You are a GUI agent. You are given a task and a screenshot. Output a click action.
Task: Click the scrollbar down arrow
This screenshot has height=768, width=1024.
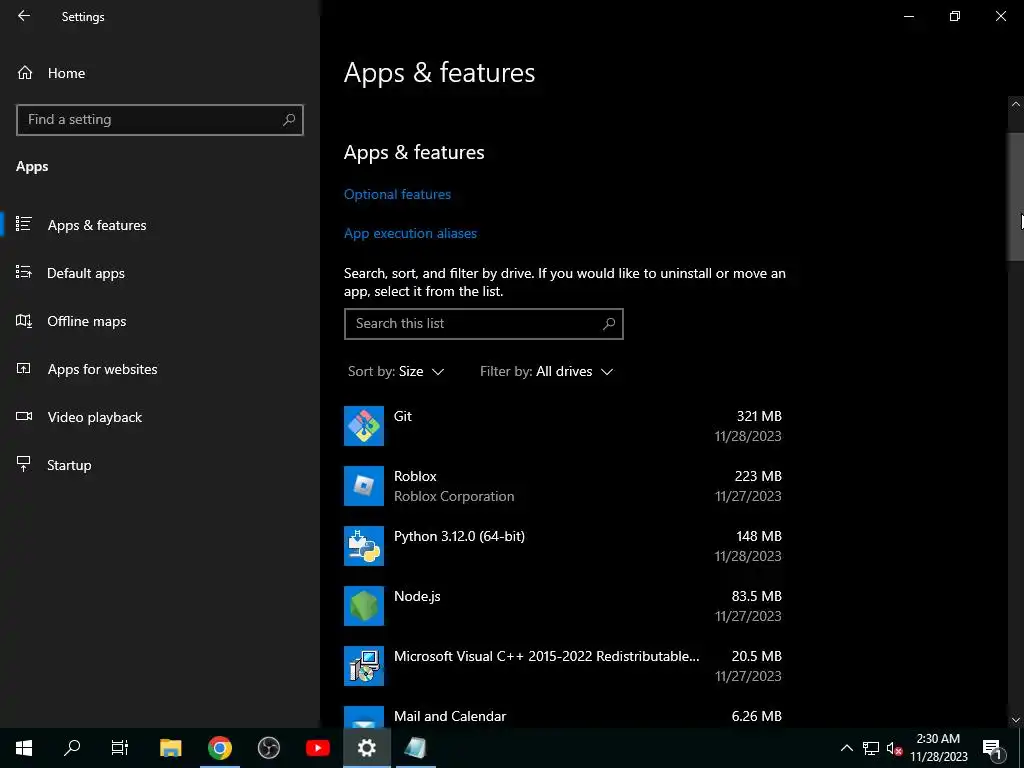(1016, 720)
